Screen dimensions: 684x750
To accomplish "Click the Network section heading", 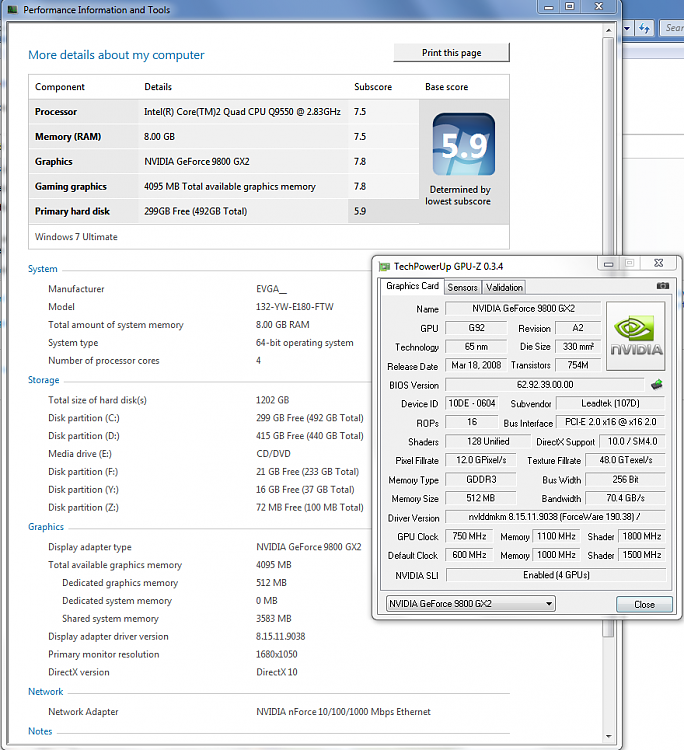I will pyautogui.click(x=45, y=692).
